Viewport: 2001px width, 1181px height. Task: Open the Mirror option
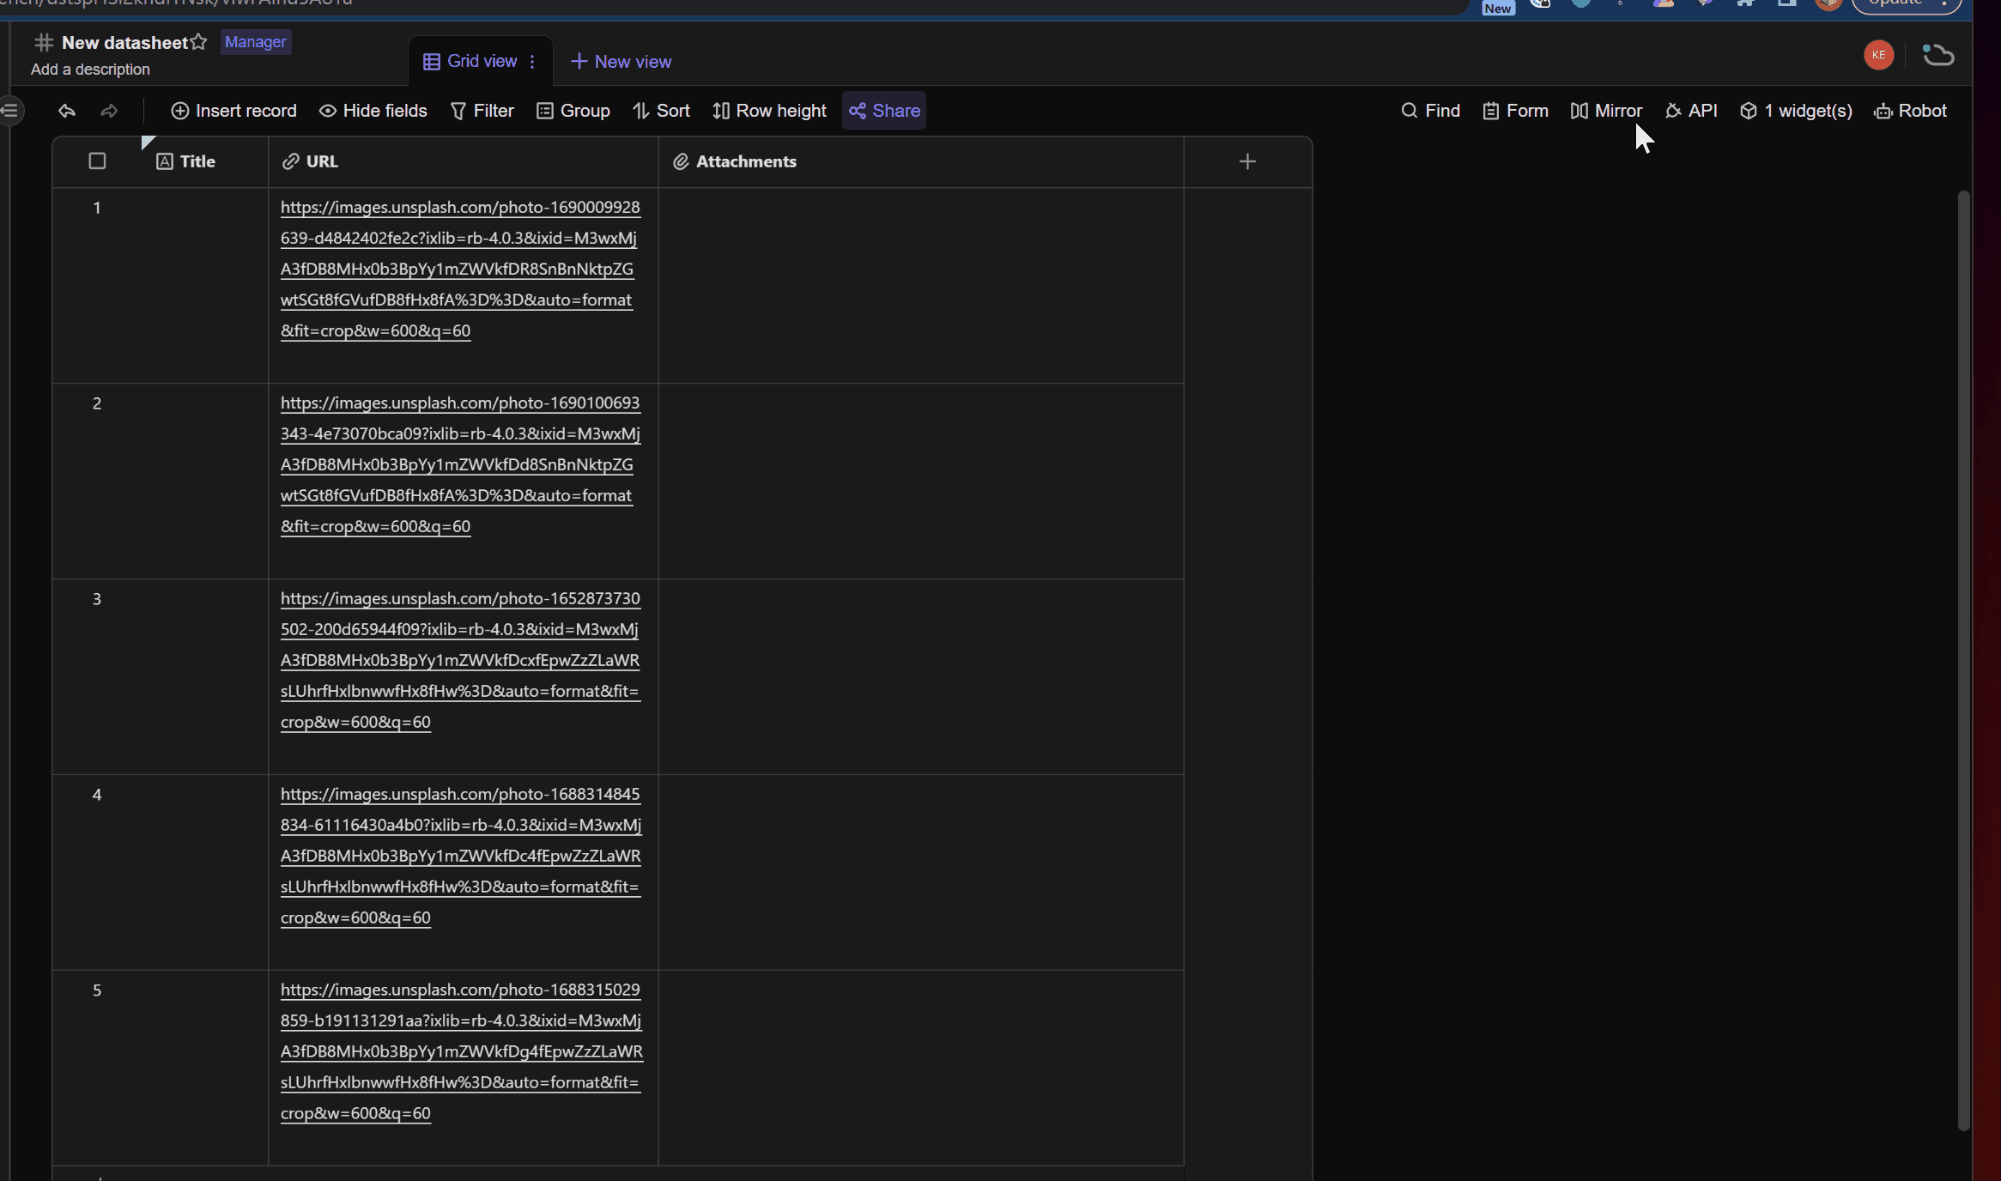(1606, 111)
